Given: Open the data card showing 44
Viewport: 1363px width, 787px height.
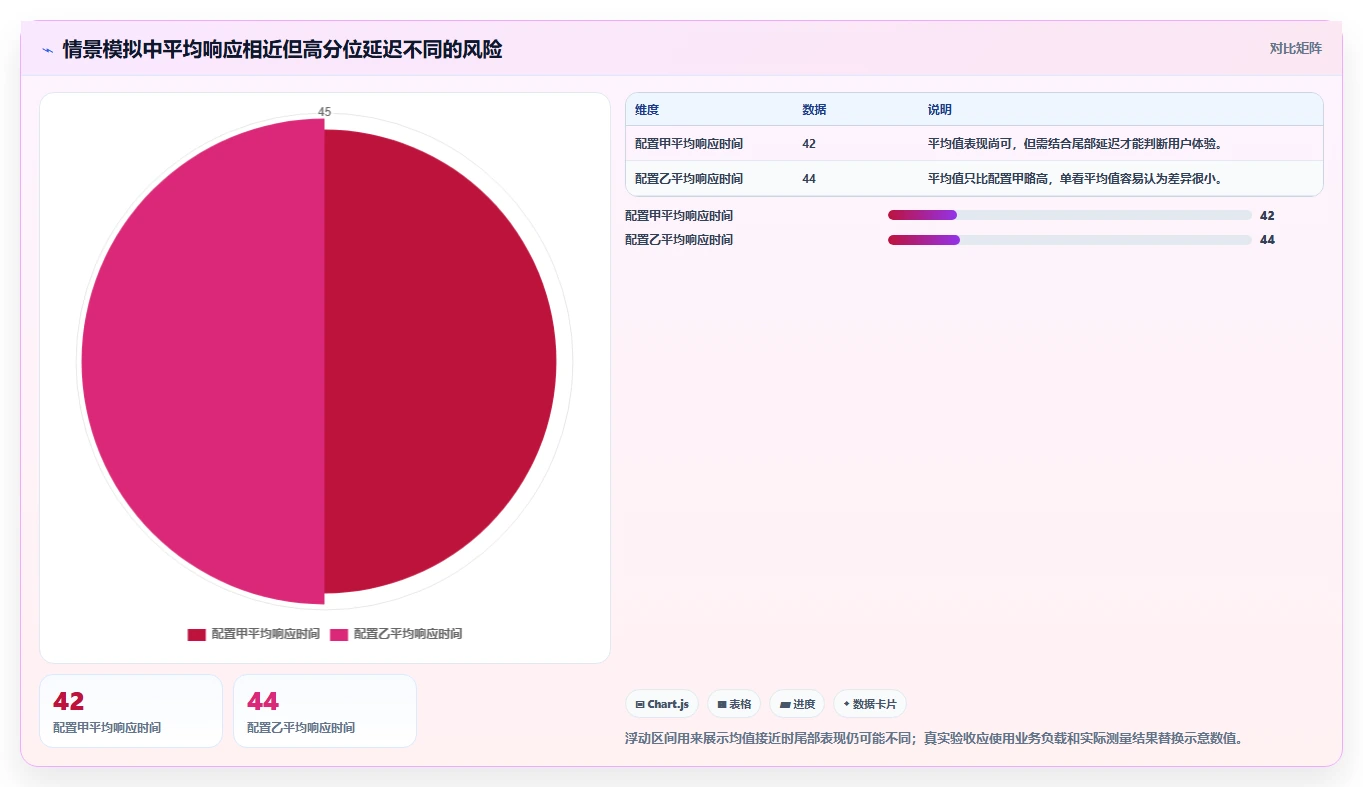Looking at the screenshot, I should click(x=325, y=711).
